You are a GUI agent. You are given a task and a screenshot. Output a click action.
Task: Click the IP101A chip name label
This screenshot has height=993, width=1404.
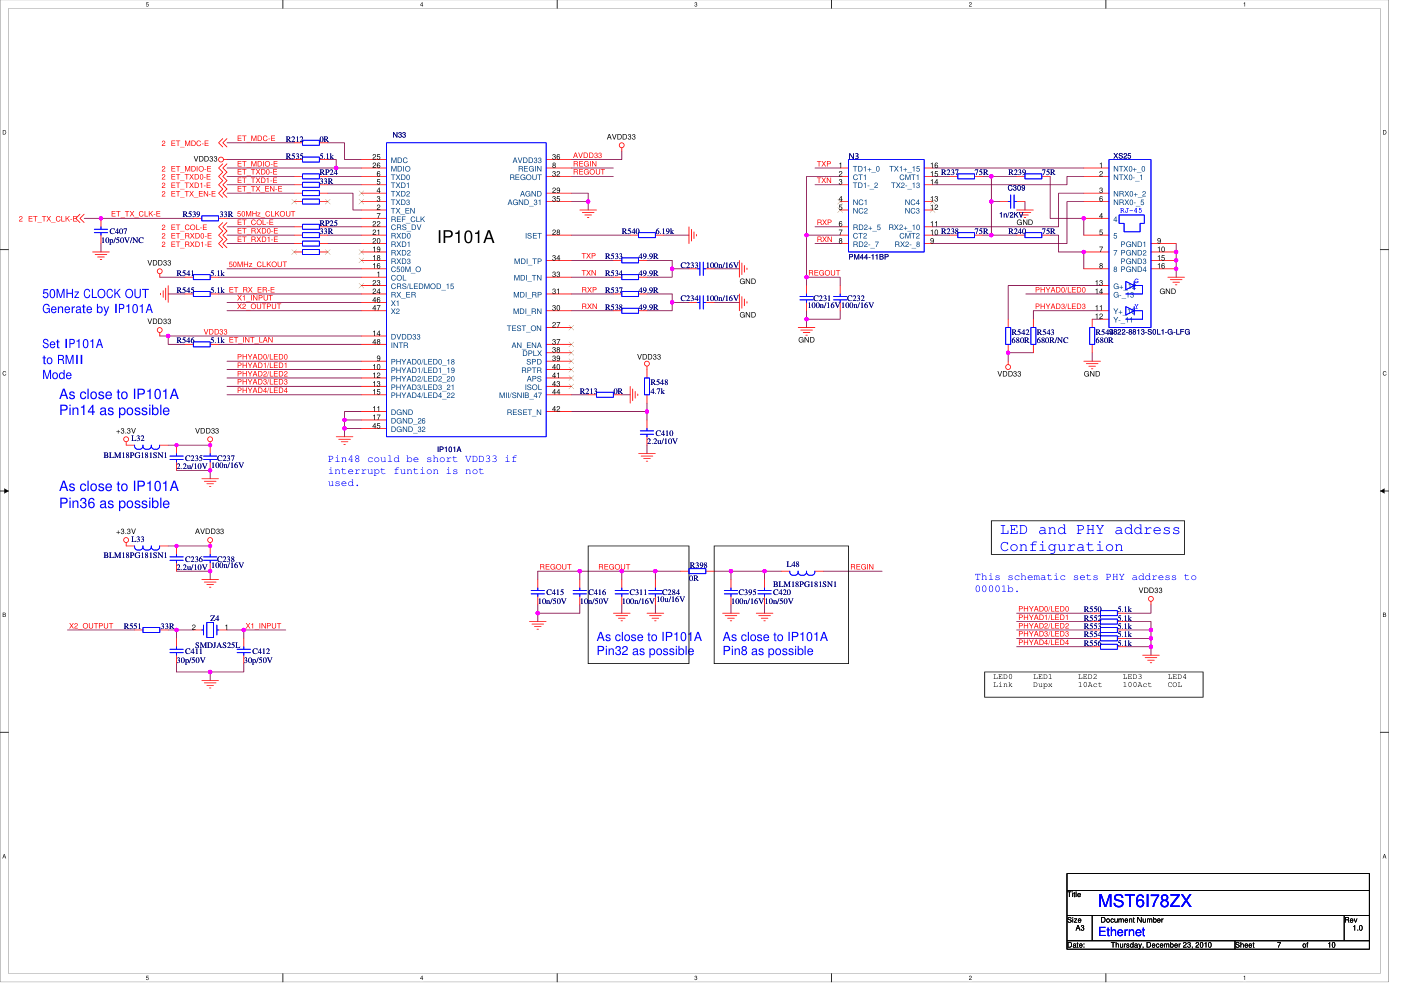pyautogui.click(x=465, y=237)
